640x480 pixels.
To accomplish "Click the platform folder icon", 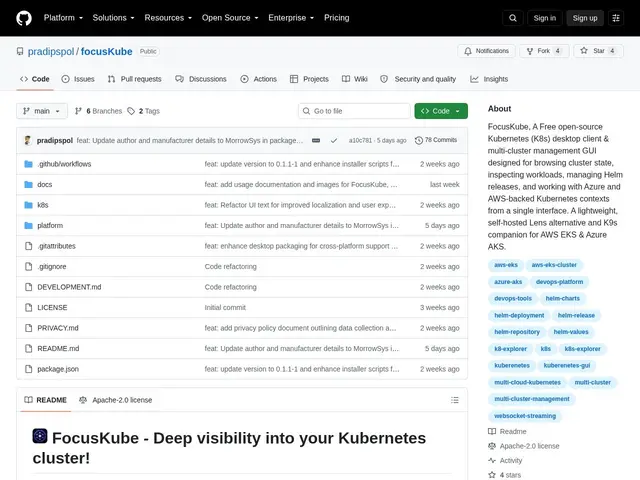I will pyautogui.click(x=28, y=225).
